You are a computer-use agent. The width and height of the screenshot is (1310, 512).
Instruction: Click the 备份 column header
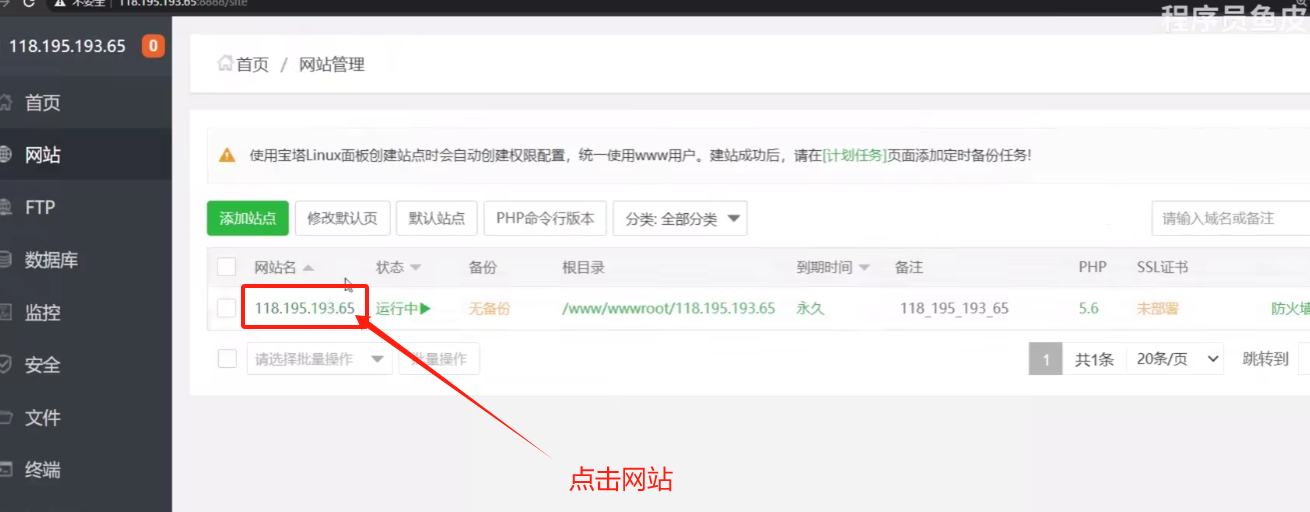pyautogui.click(x=483, y=267)
